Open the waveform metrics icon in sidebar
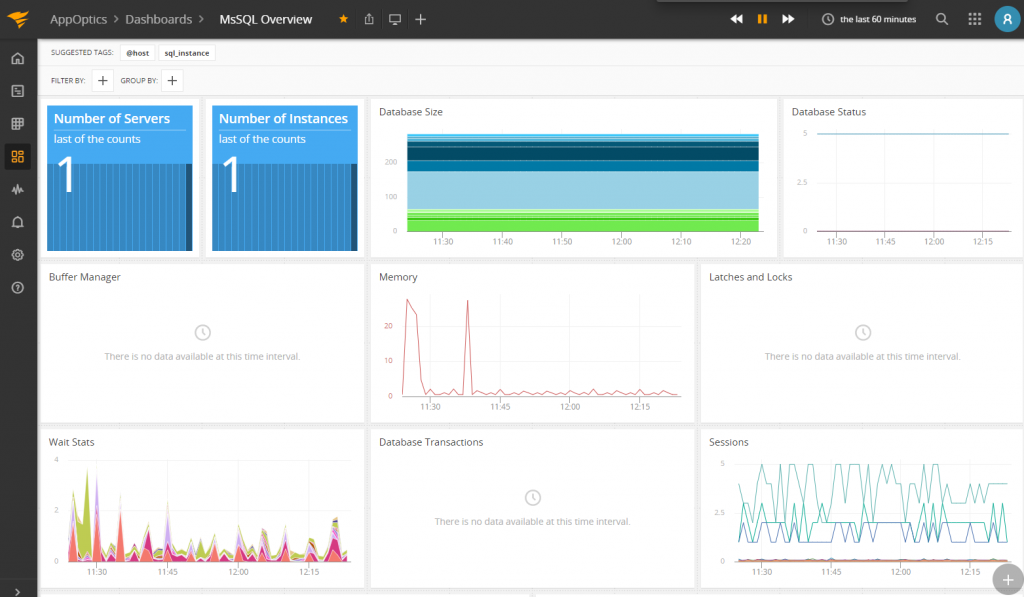This screenshot has height=597, width=1024. 17,189
